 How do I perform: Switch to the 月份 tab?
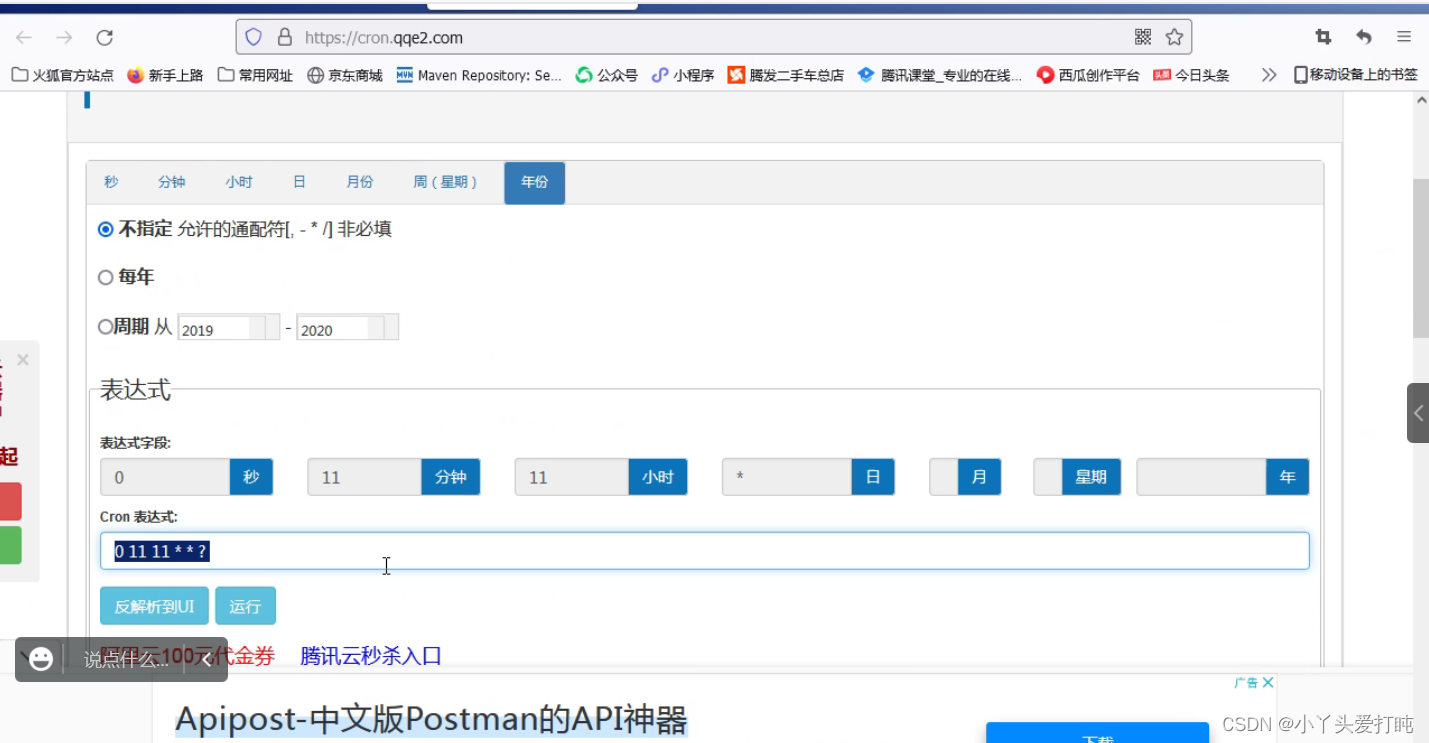click(360, 182)
